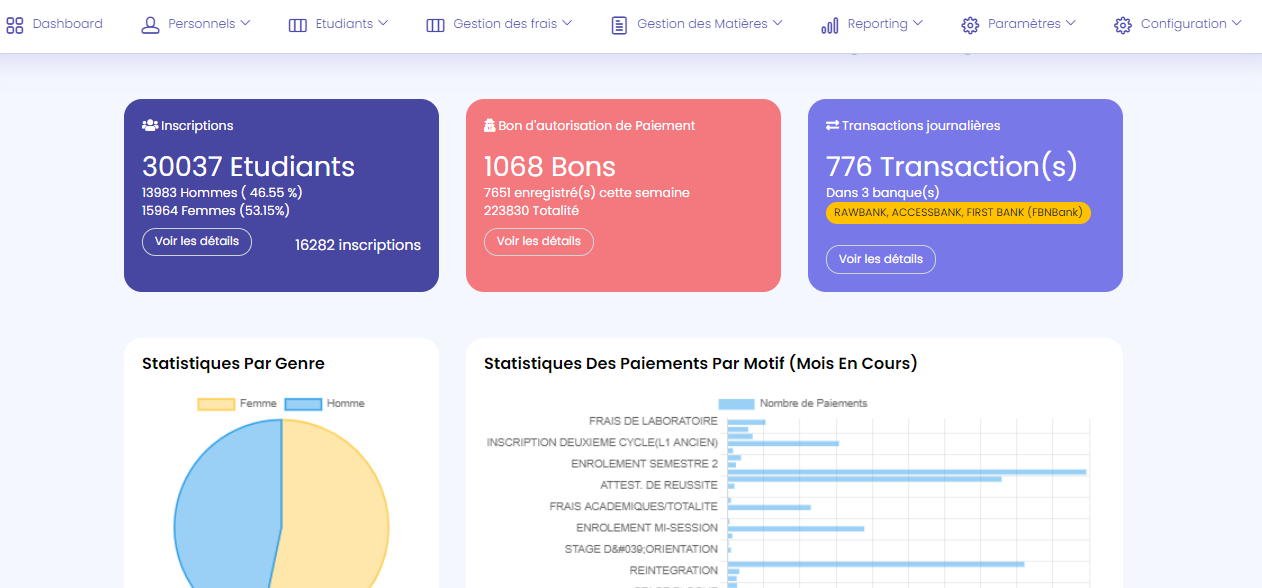1262x588 pixels.
Task: Click the ENROLEMENT MI-SESSION axis label
Action: click(x=647, y=528)
